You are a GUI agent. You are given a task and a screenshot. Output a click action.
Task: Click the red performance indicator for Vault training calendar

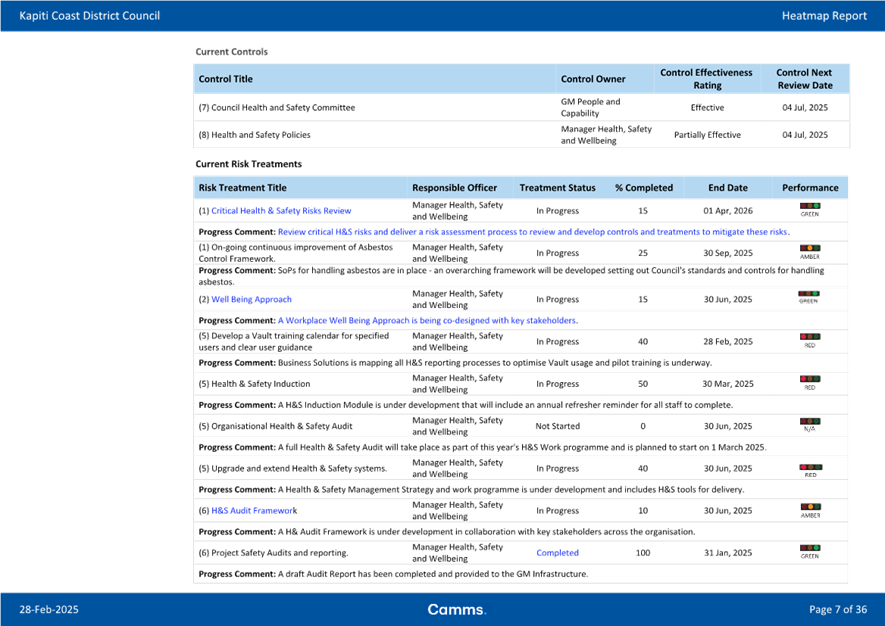click(809, 338)
